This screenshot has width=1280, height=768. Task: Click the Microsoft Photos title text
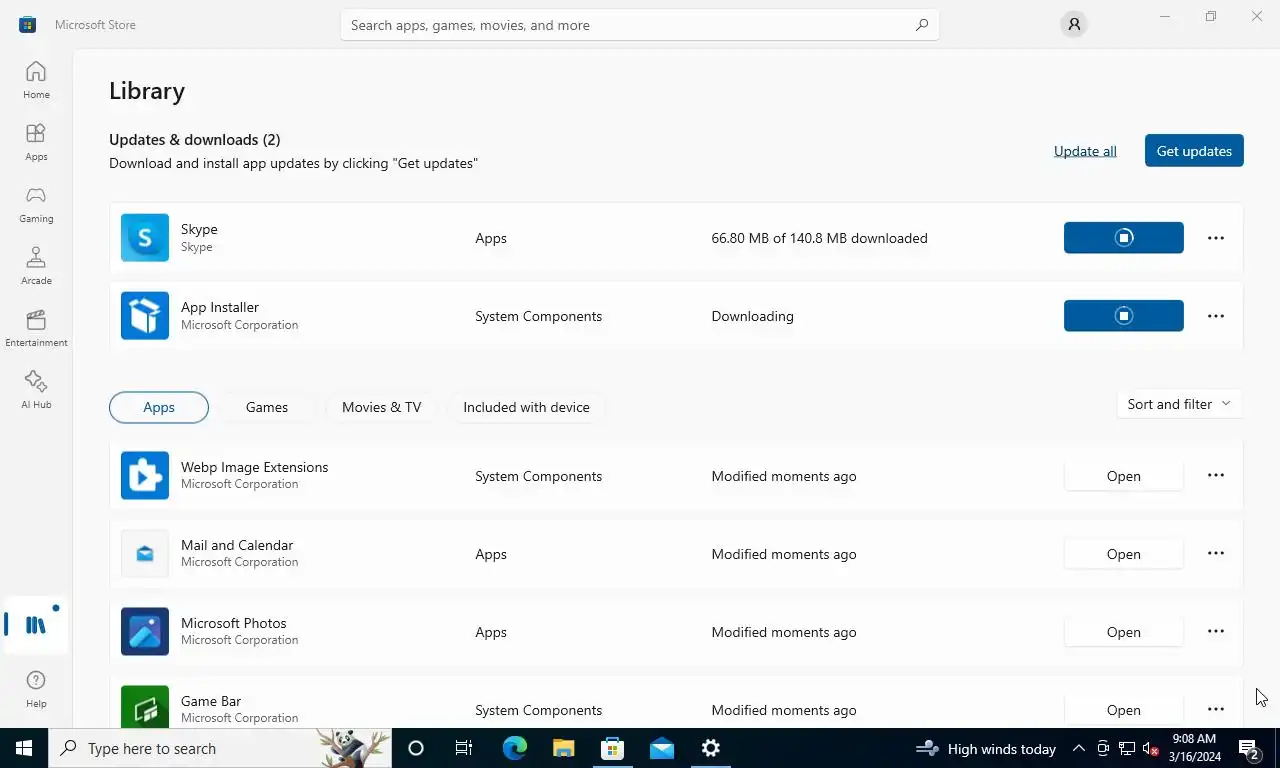click(234, 623)
